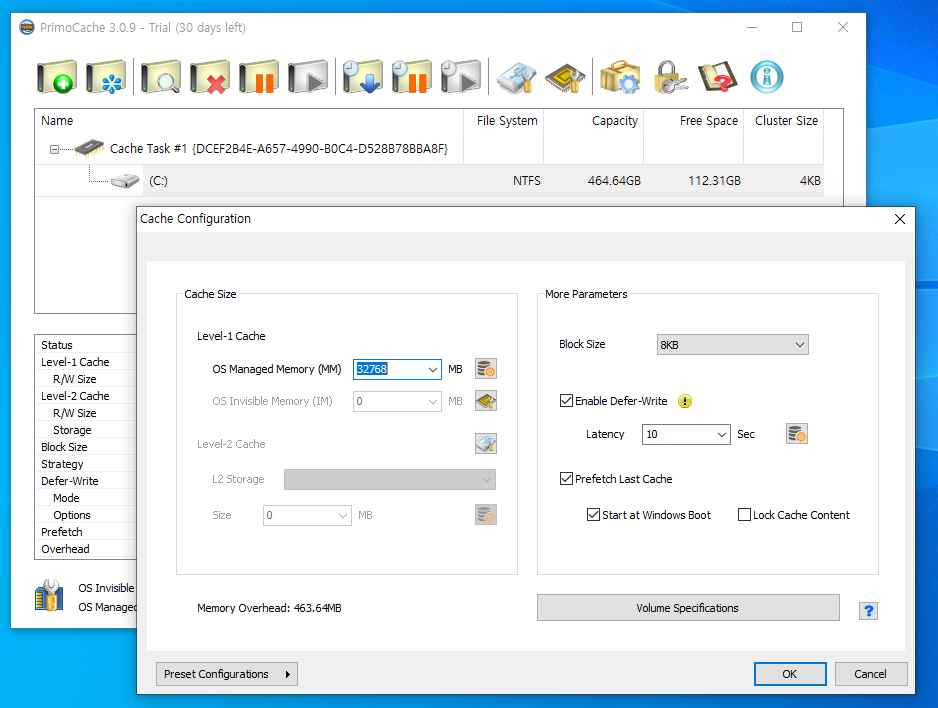
Task: Toggle Prefetch Last Cache checkbox
Action: click(566, 478)
